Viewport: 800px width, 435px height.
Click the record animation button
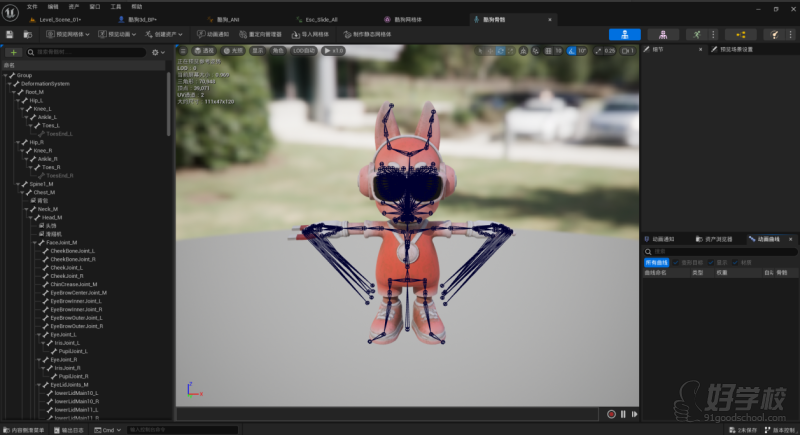[611, 414]
